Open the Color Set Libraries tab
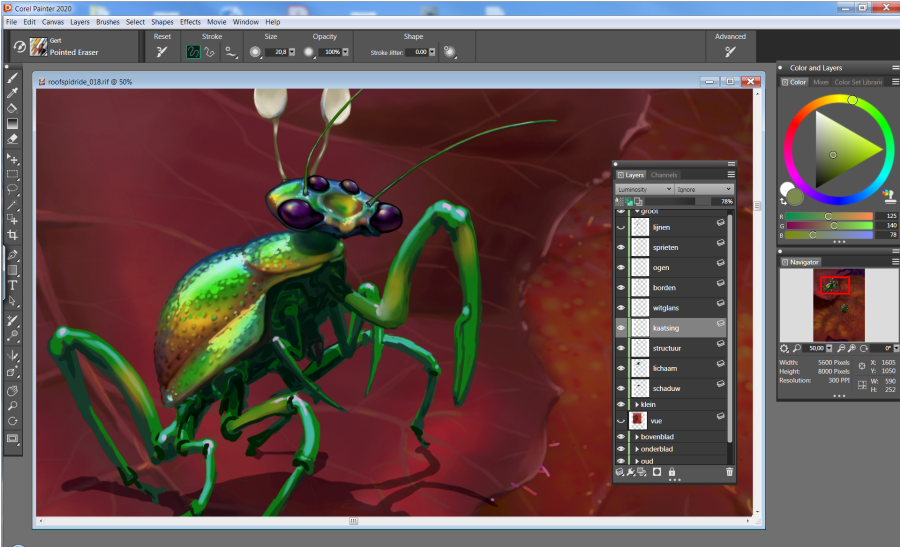900x547 pixels. [858, 82]
